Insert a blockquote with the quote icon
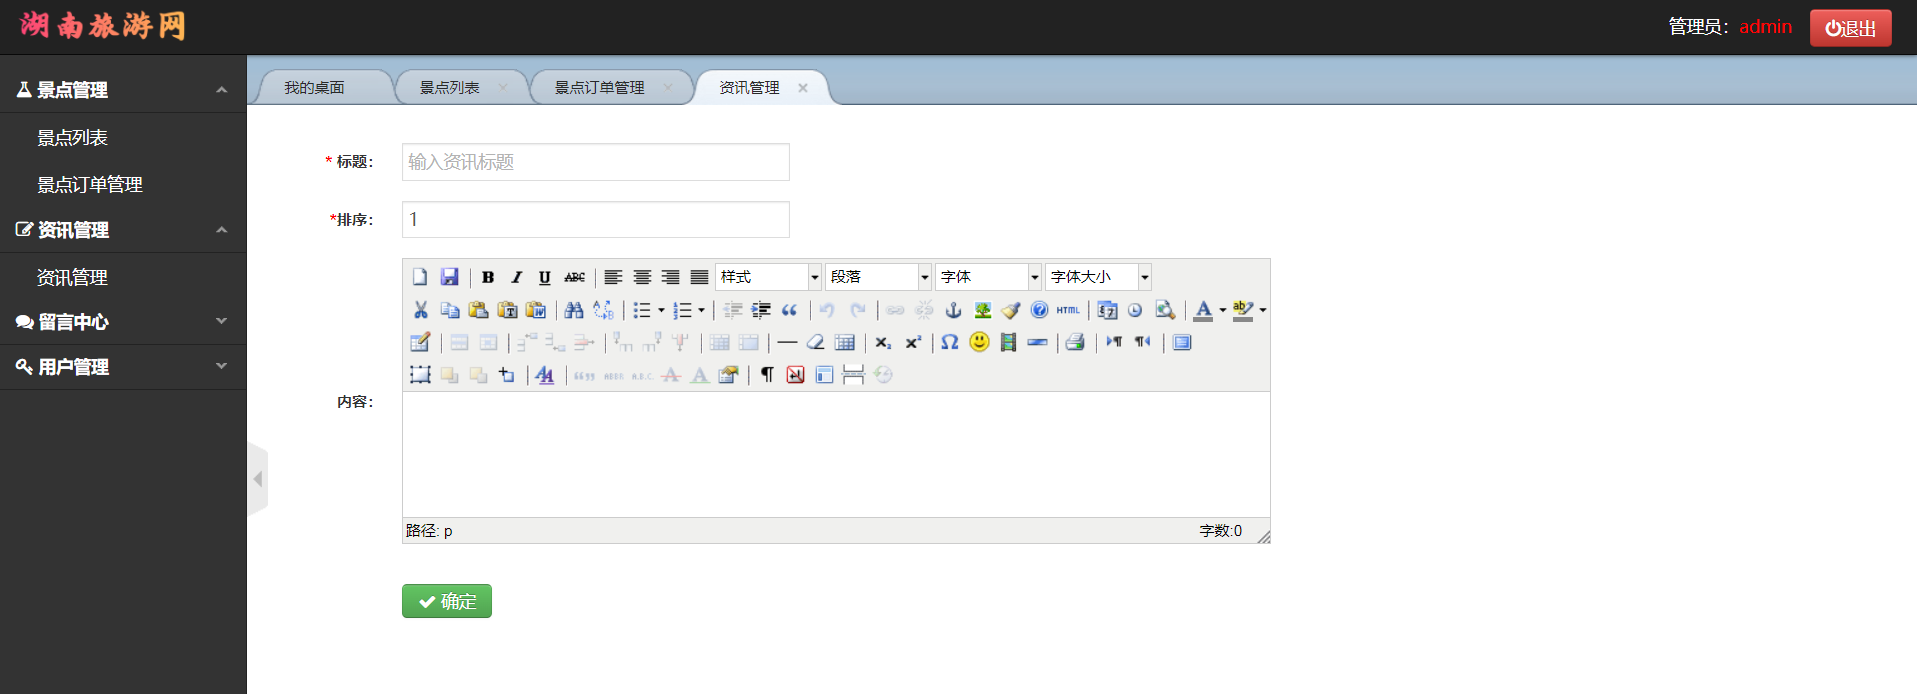Viewport: 1917px width, 694px height. click(x=790, y=310)
